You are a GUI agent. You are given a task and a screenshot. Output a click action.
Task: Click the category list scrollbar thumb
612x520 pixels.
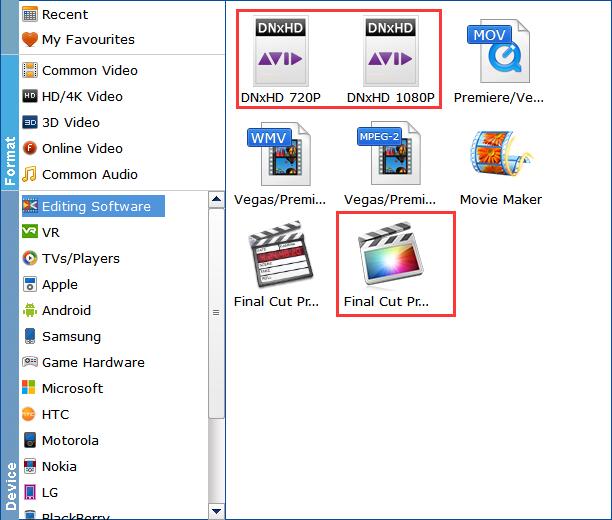[x=216, y=313]
